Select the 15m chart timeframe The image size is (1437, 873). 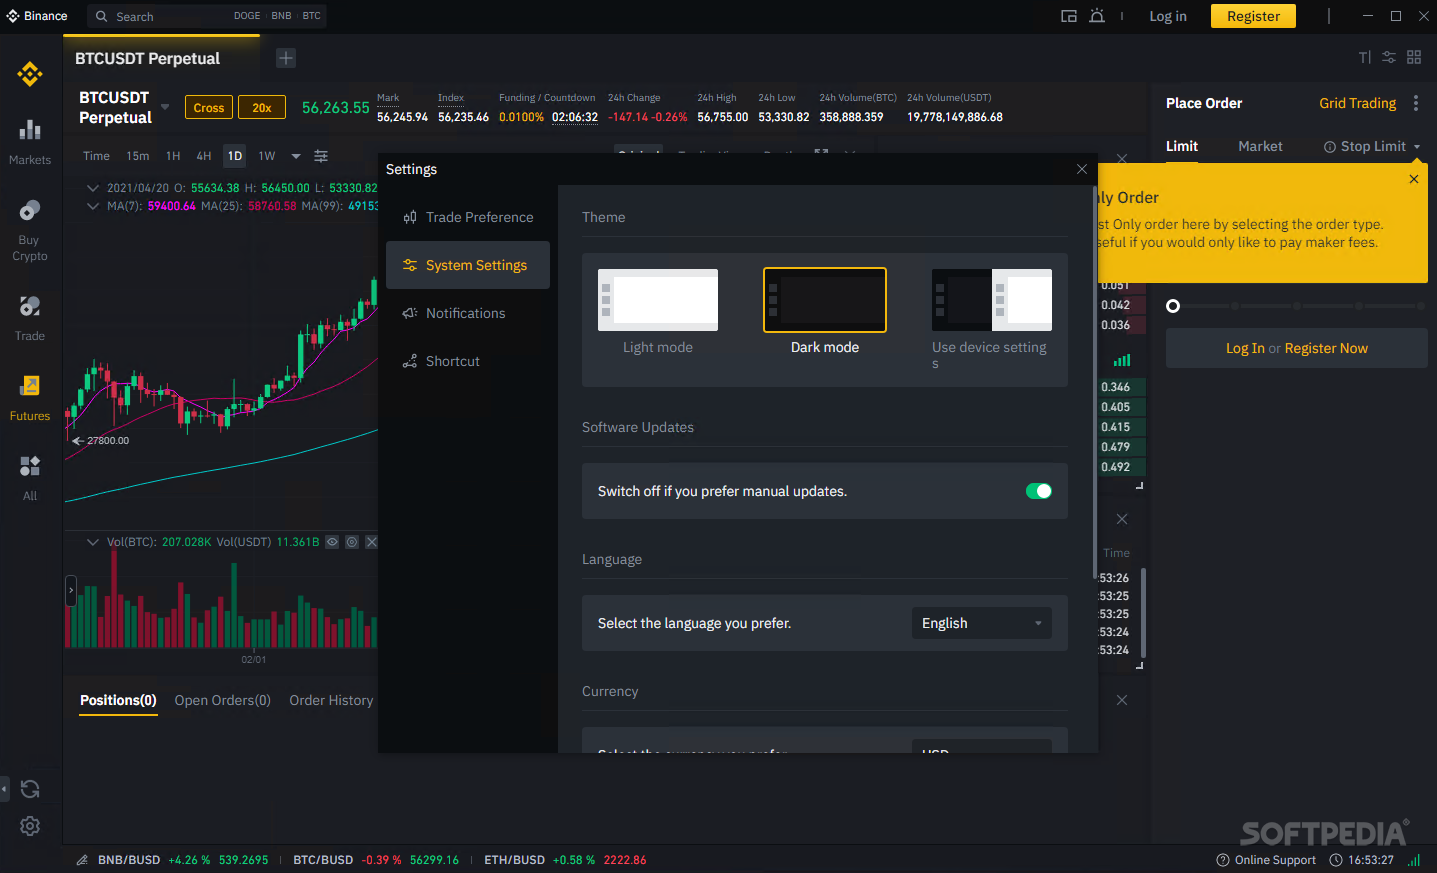[x=138, y=156]
